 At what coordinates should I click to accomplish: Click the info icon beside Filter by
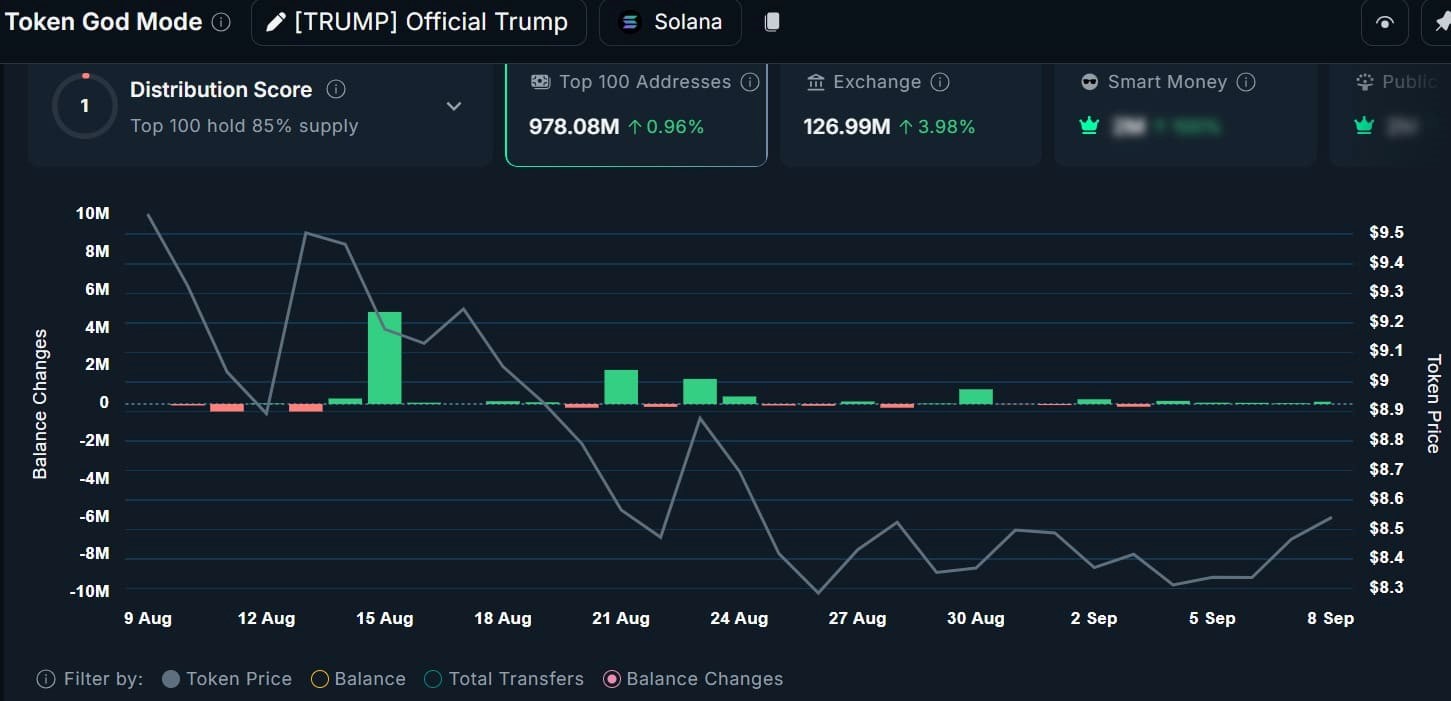[45, 679]
